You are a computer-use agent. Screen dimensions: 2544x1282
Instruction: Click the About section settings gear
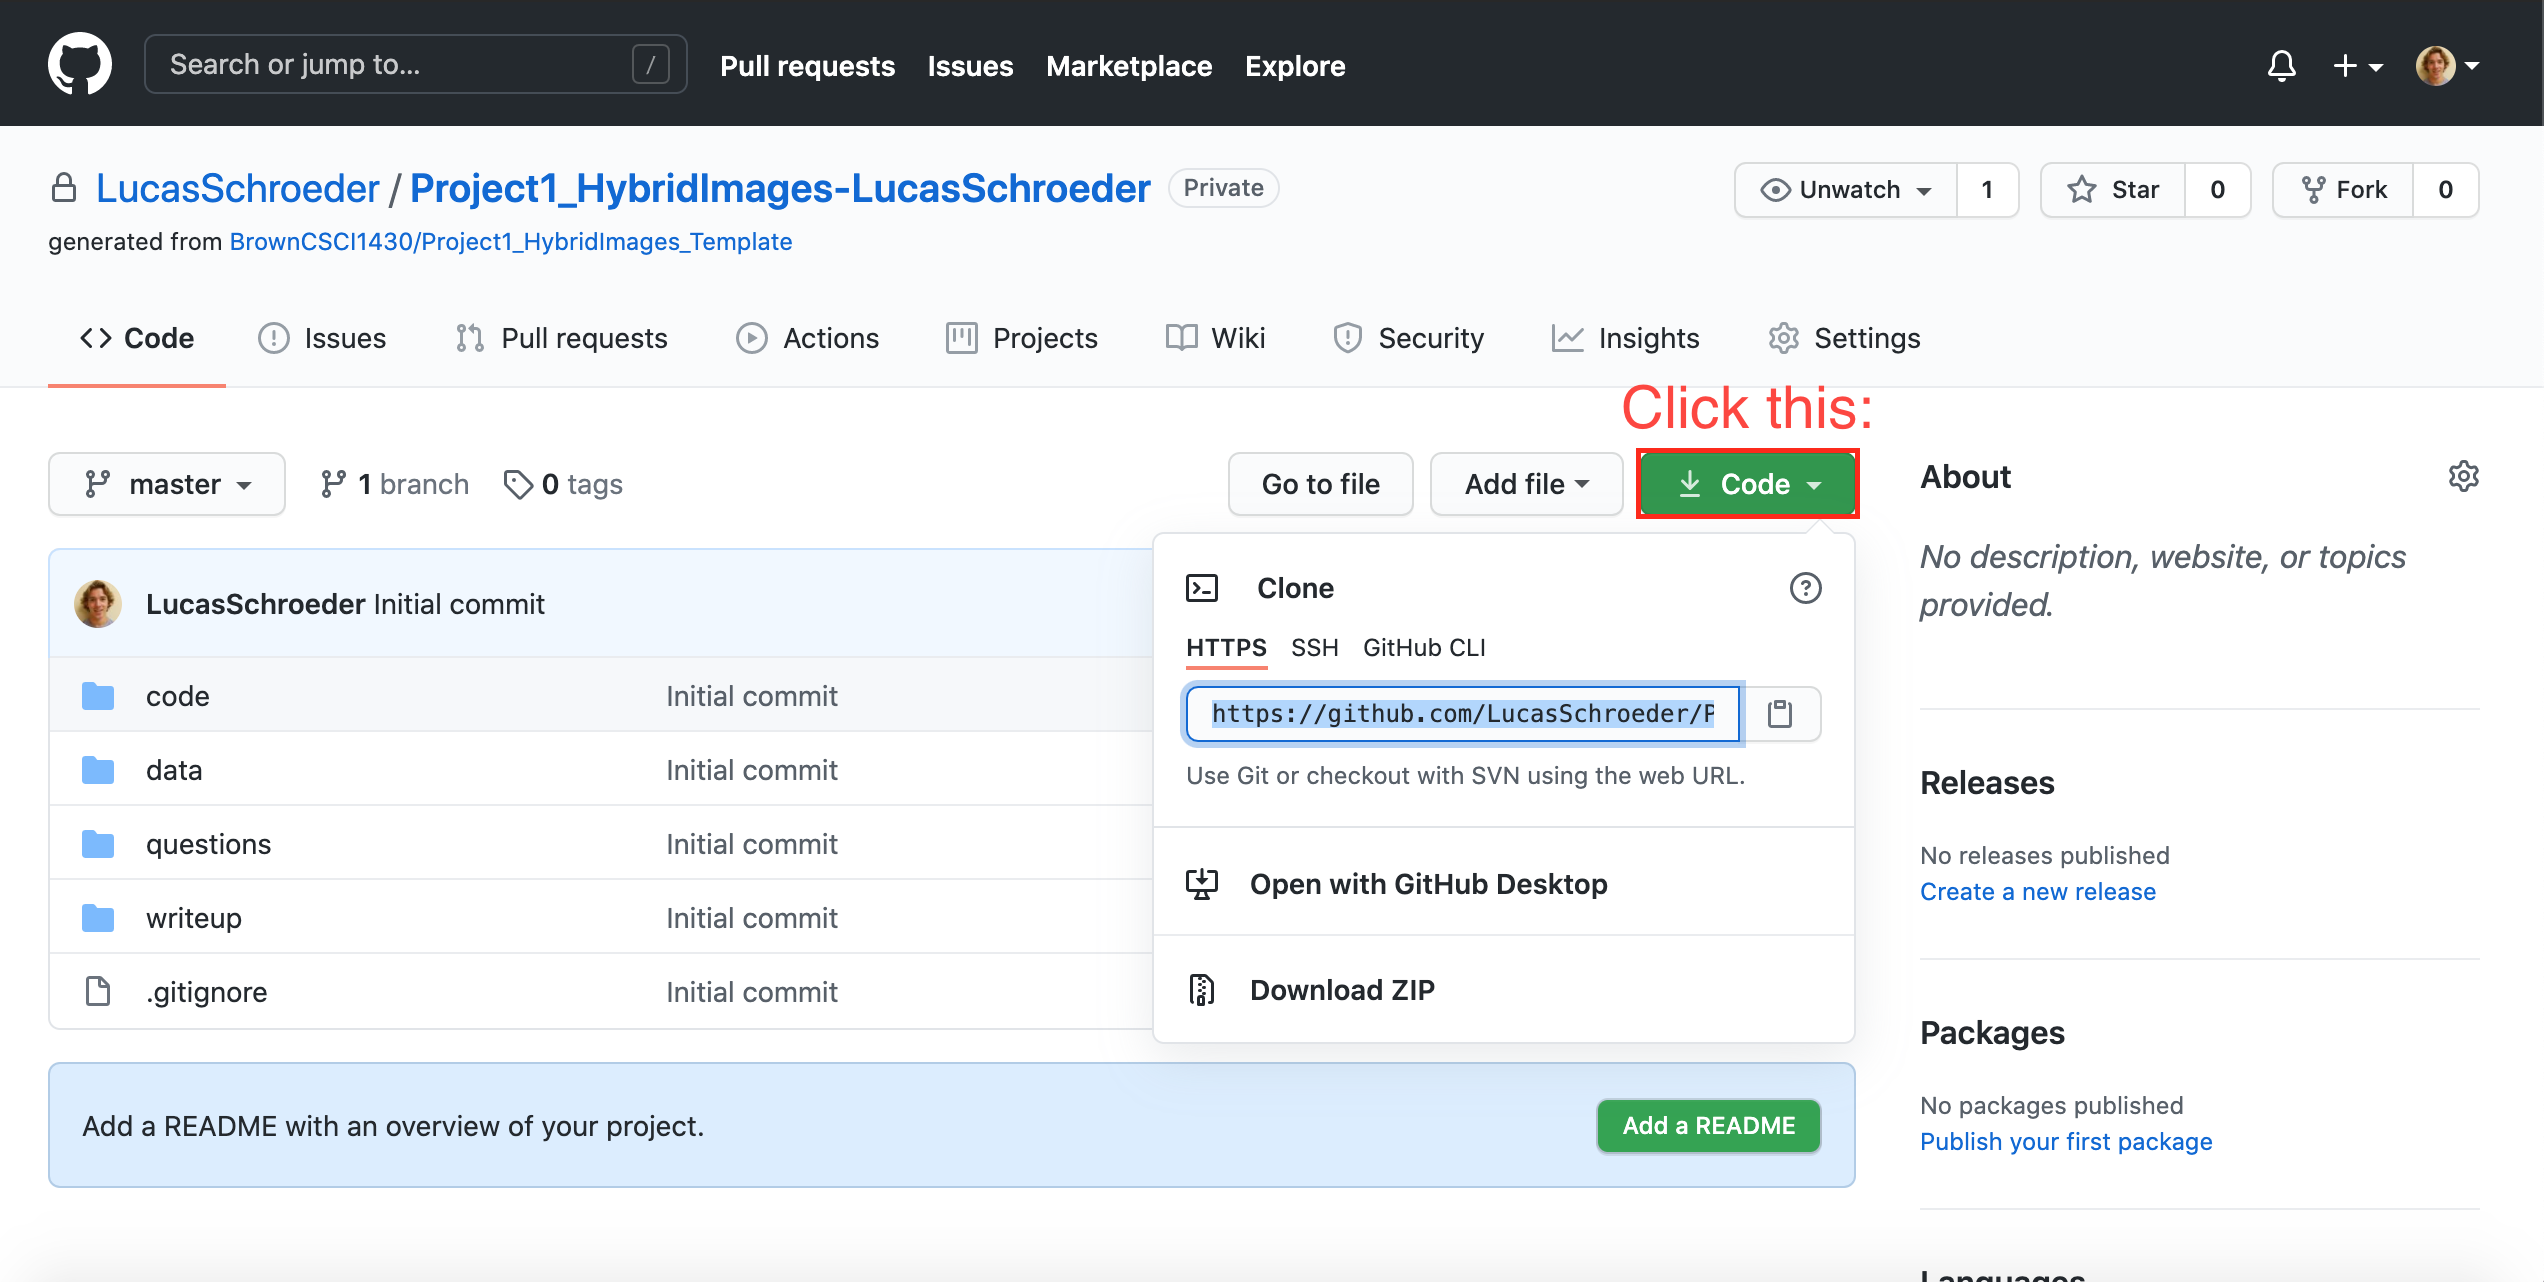2464,477
